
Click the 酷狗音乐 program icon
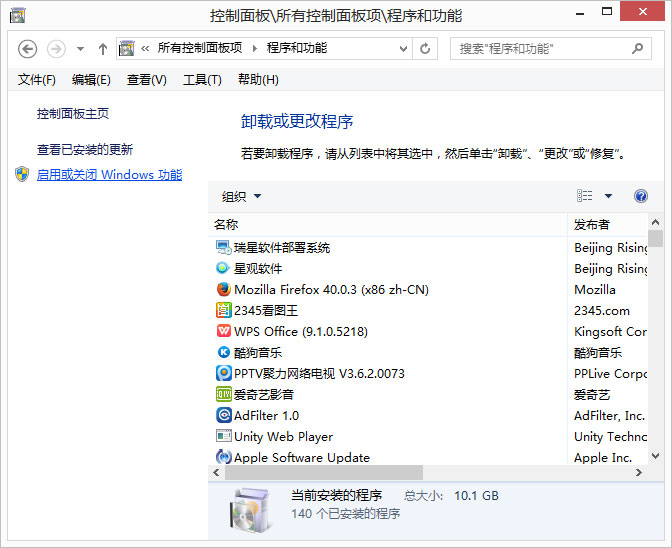[223, 352]
